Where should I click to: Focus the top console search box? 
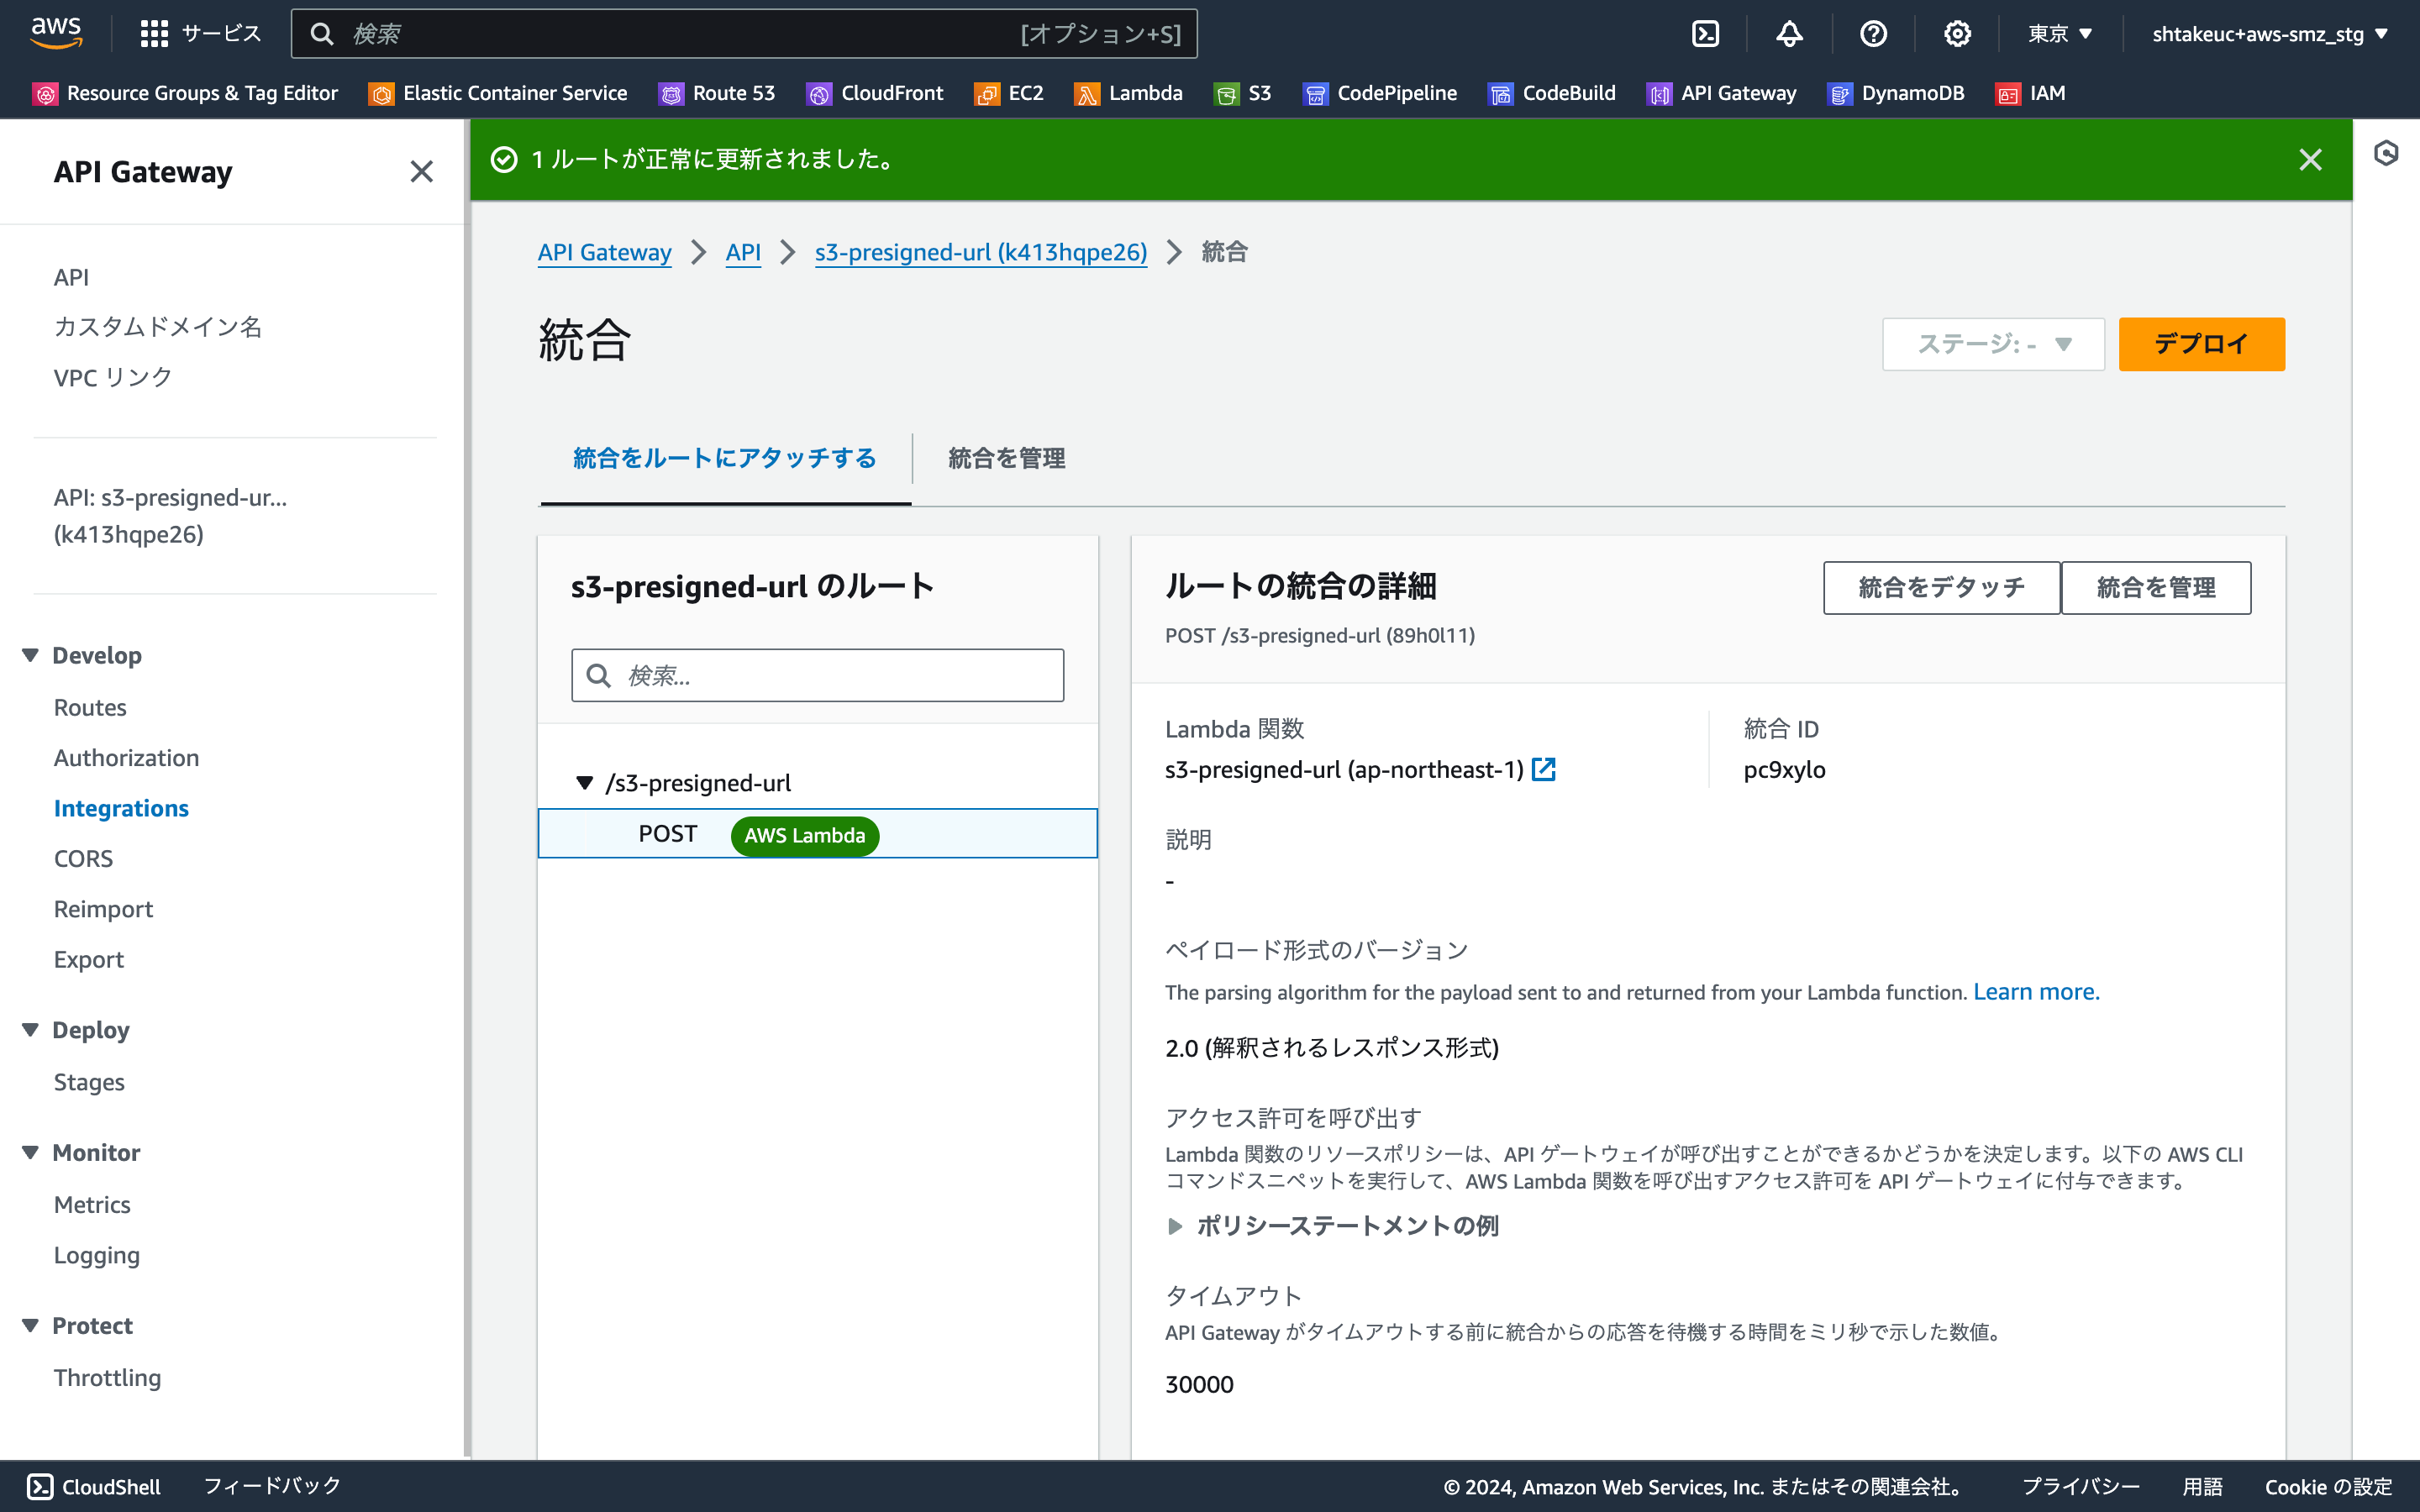pyautogui.click(x=744, y=34)
